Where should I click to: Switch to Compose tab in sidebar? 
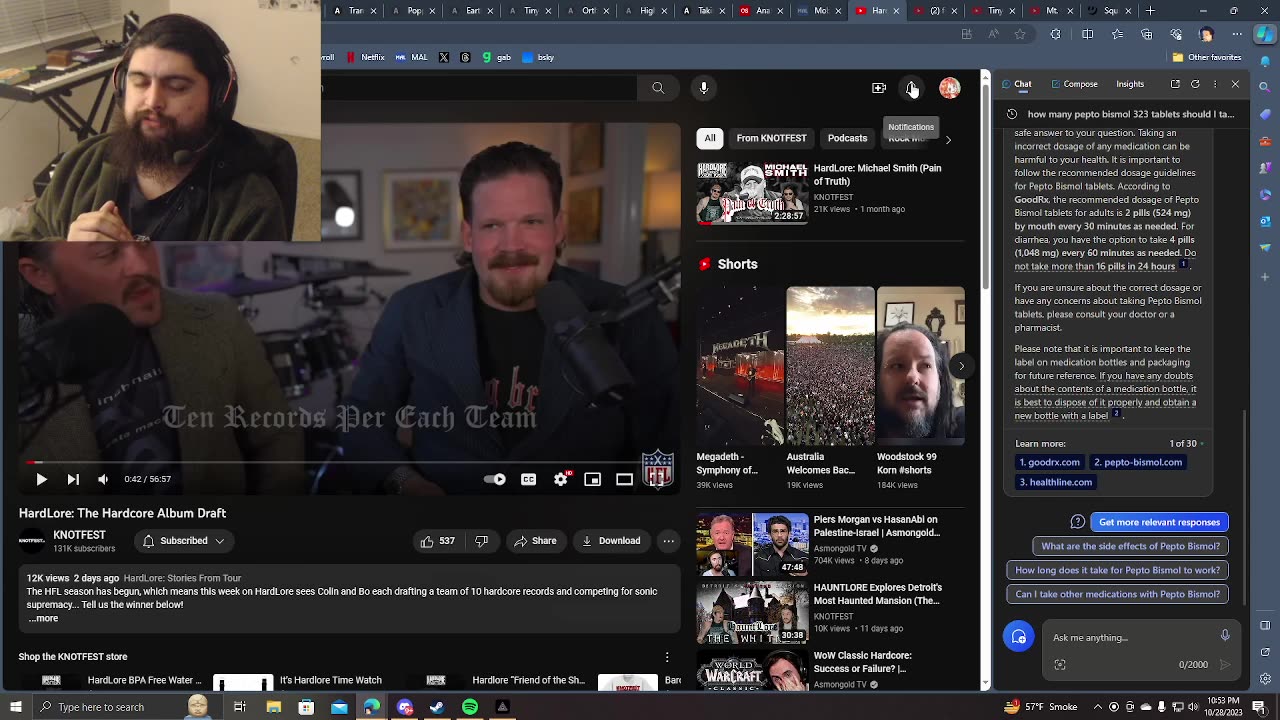pos(1073,84)
